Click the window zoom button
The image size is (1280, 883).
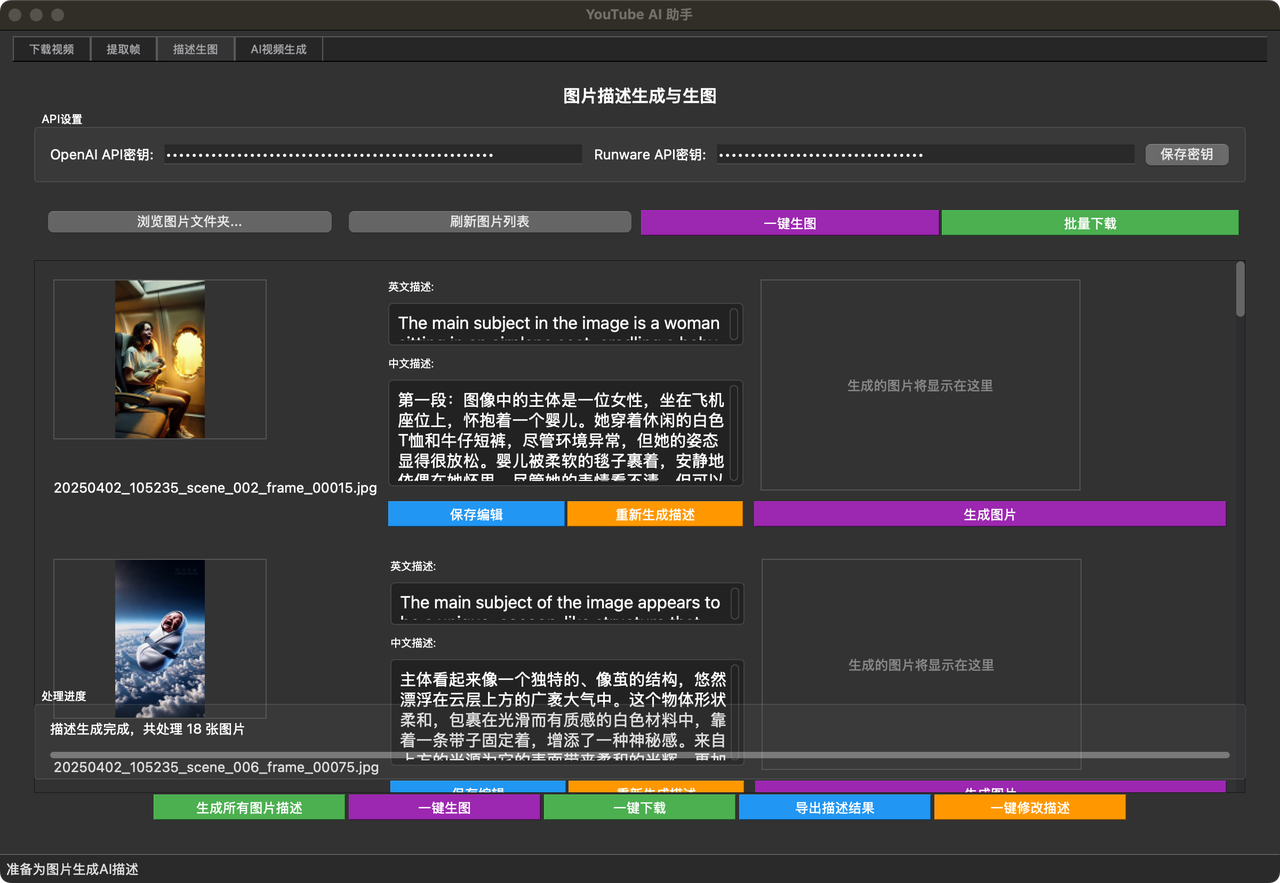point(57,15)
